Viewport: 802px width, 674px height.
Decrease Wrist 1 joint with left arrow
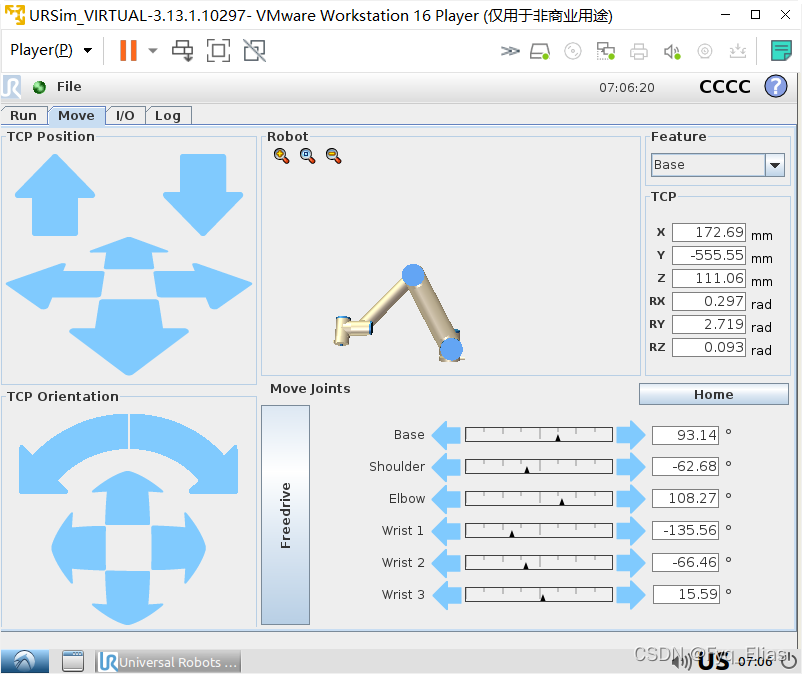[447, 531]
